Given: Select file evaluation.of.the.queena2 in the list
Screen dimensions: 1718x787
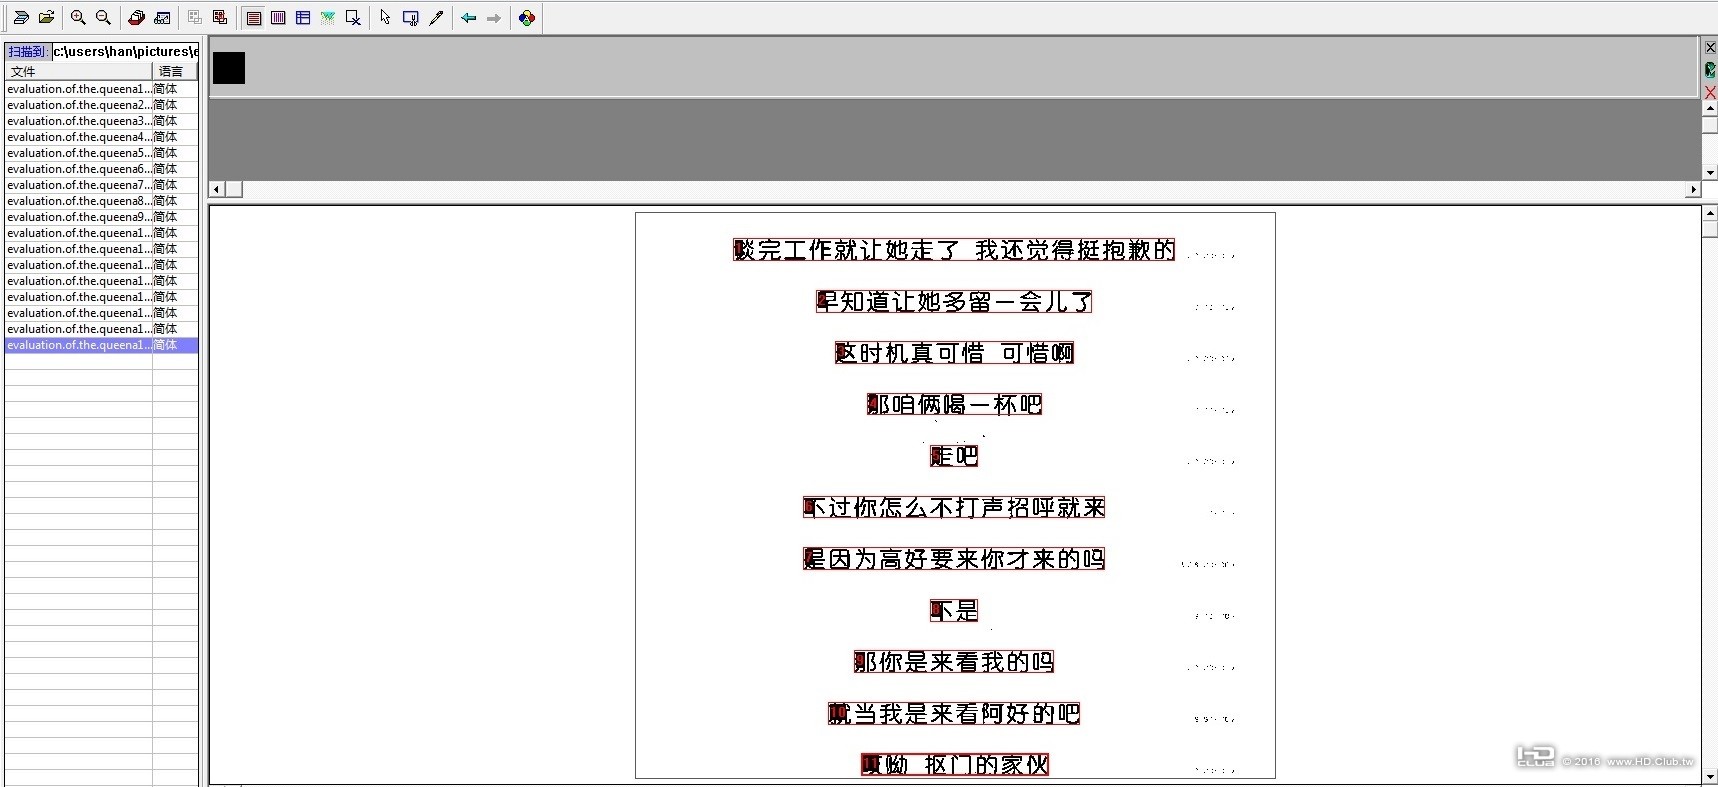Looking at the screenshot, I should click(101, 105).
